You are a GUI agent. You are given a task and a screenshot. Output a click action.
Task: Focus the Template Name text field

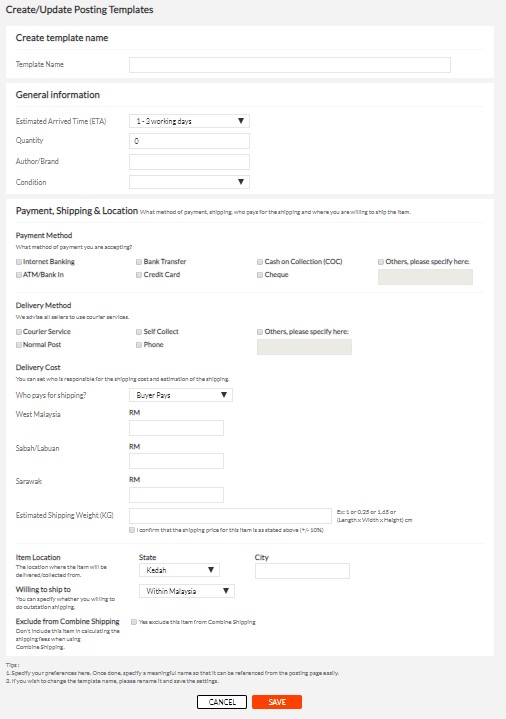pyautogui.click(x=290, y=65)
